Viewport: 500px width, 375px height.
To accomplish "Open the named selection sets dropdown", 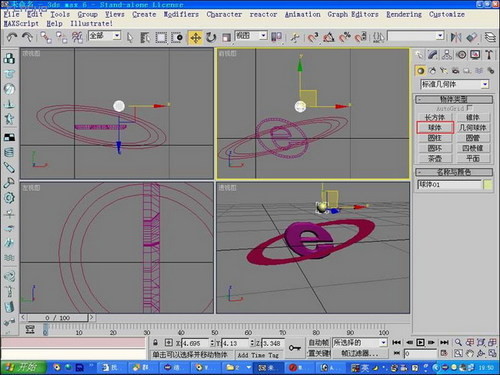I will 440,35.
